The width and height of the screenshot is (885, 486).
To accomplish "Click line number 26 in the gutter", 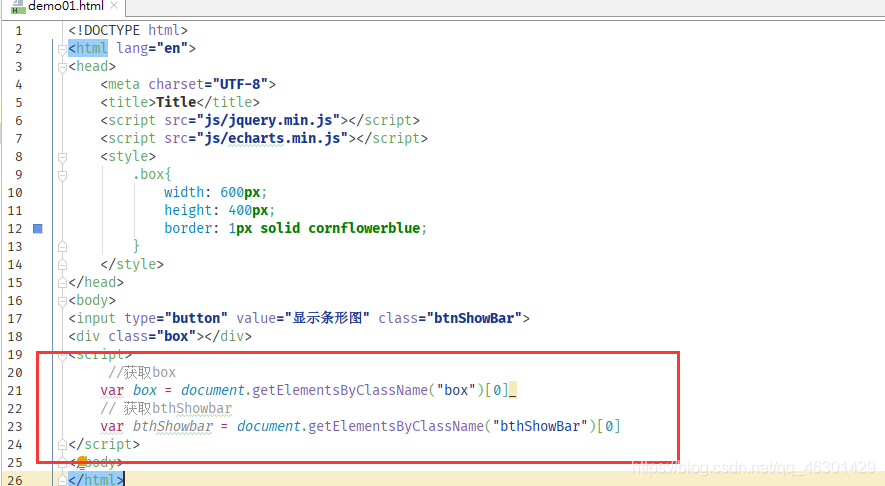I will point(15,480).
